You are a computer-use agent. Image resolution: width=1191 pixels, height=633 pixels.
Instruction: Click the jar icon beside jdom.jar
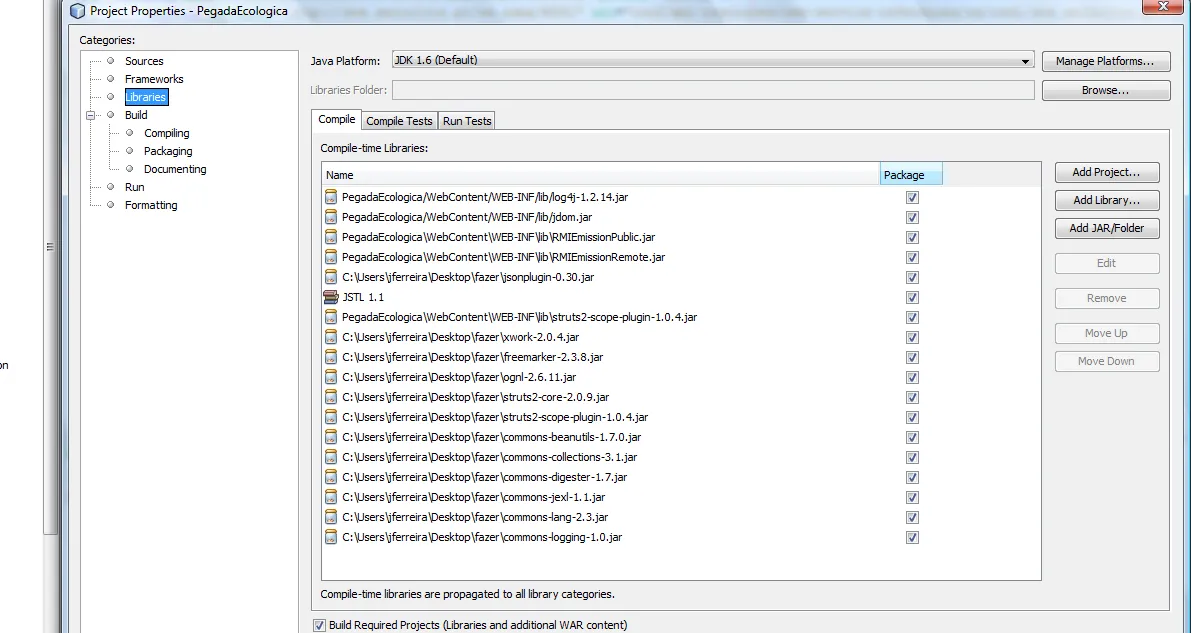coord(330,217)
